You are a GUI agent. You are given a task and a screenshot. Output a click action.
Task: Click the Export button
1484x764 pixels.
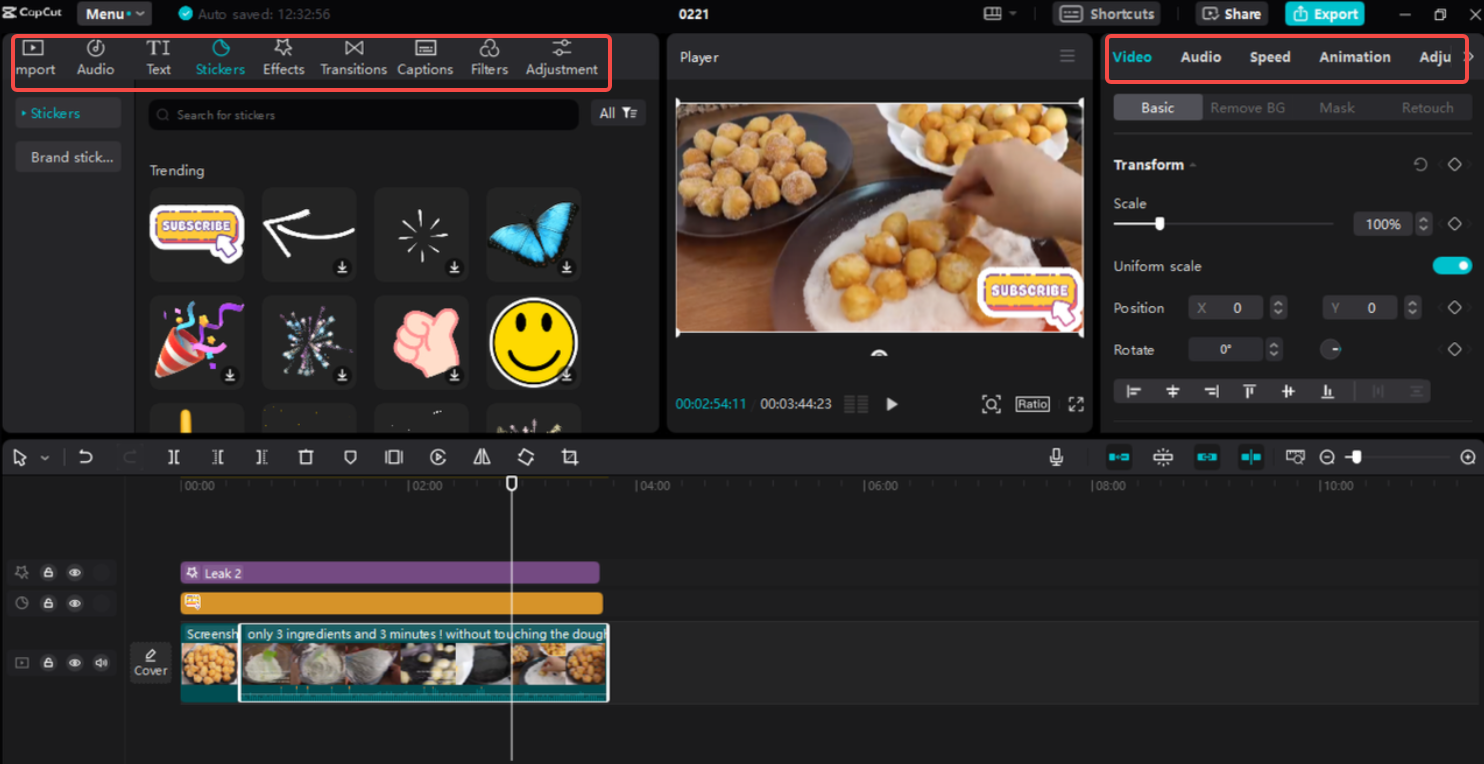tap(1325, 14)
